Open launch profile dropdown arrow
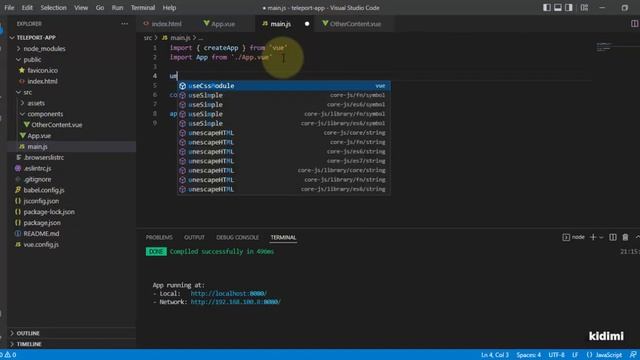Screen dimensions: 640x360 pyautogui.click(x=601, y=237)
